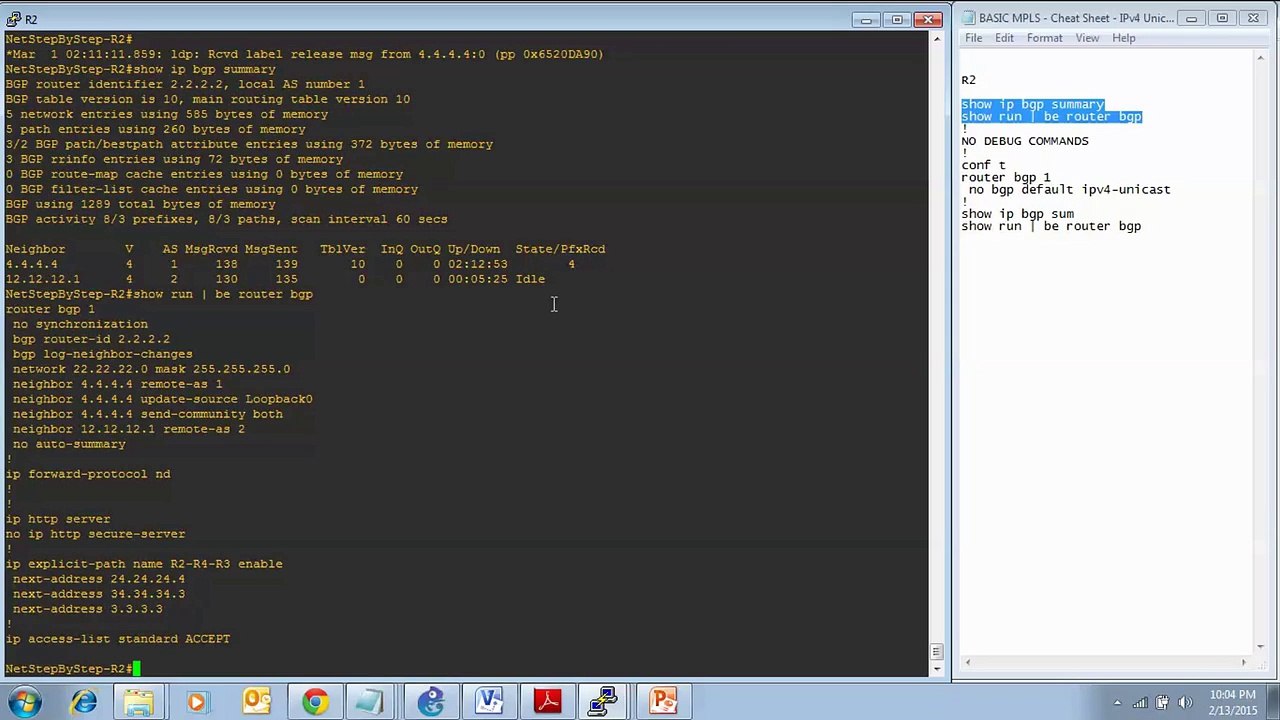Open Outlook from the taskbar
Image resolution: width=1280 pixels, height=720 pixels.
[257, 702]
